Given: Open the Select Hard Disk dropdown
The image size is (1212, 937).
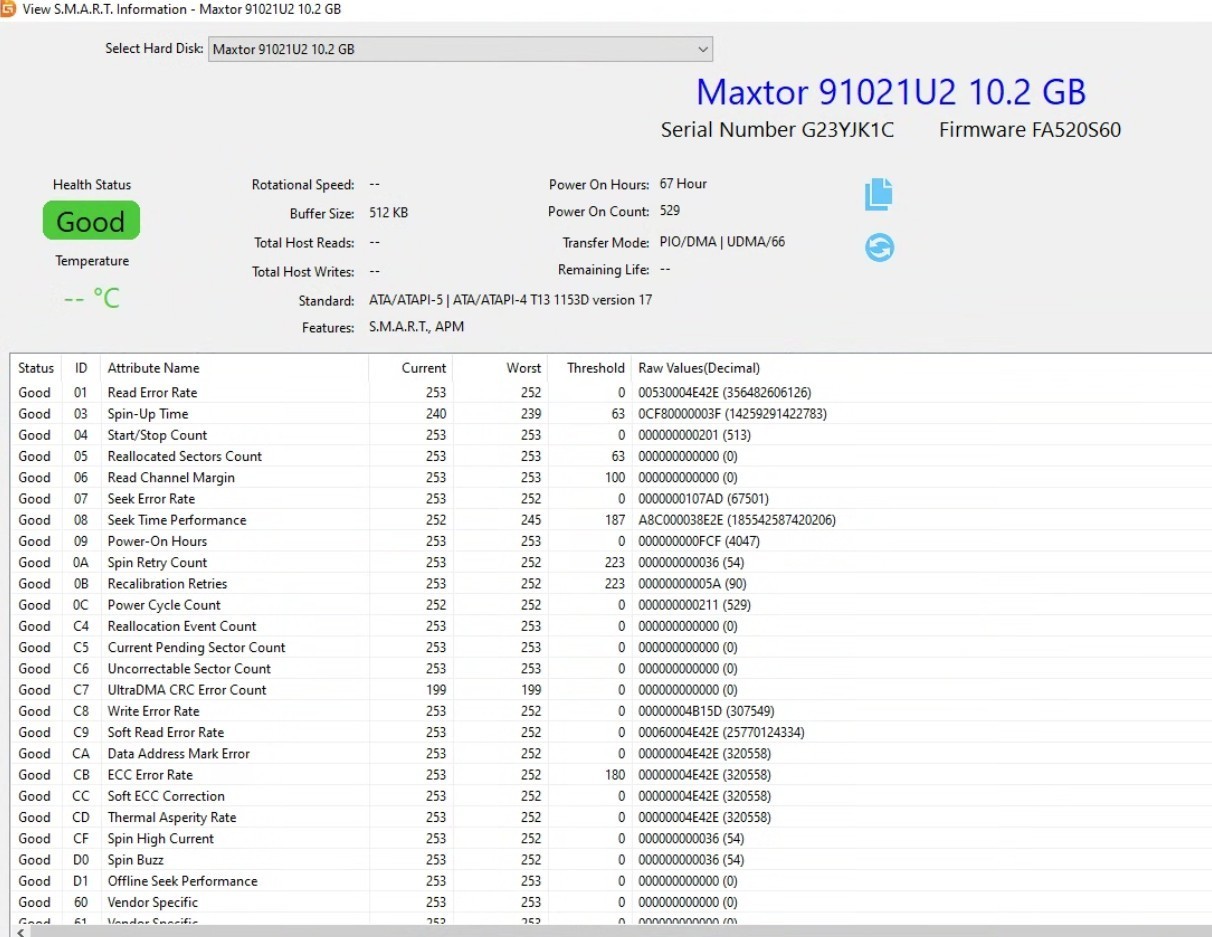Looking at the screenshot, I should 460,49.
